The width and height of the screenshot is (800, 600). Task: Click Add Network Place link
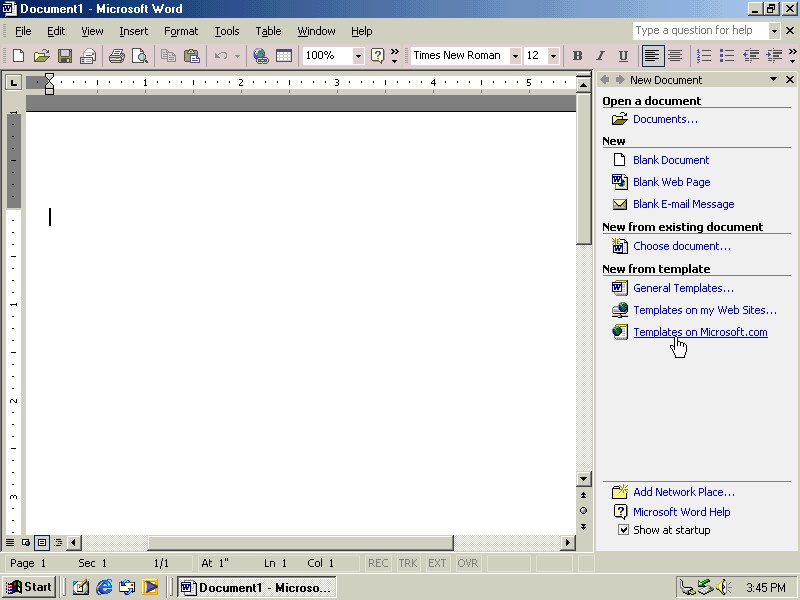coord(684,492)
